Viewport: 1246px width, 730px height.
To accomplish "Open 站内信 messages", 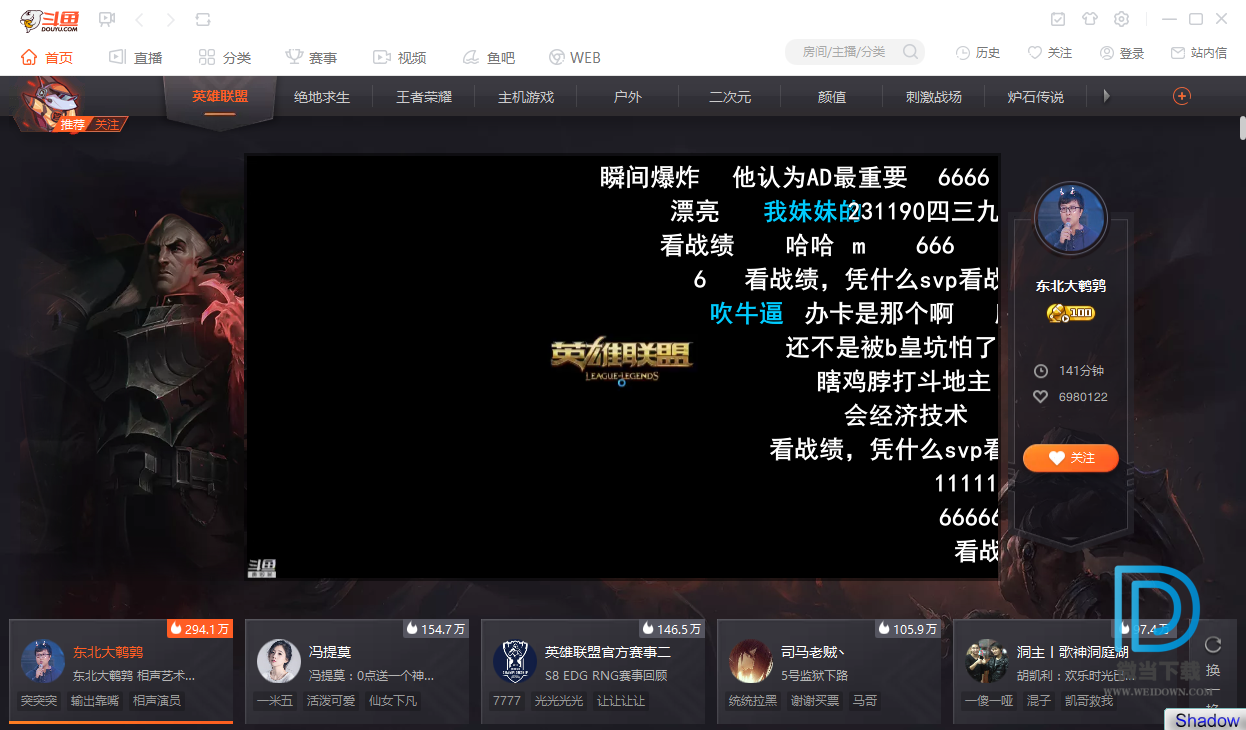I will point(1199,53).
